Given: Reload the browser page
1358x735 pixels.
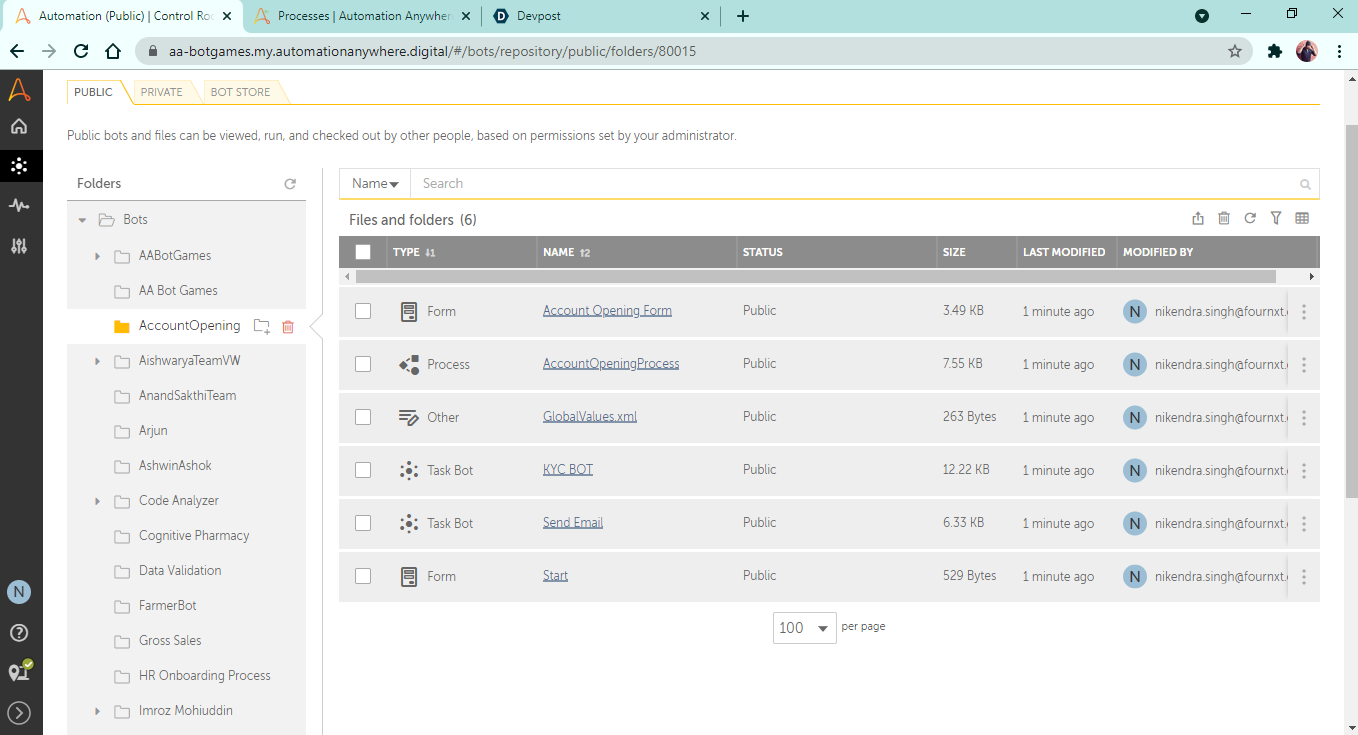Looking at the screenshot, I should click(81, 51).
